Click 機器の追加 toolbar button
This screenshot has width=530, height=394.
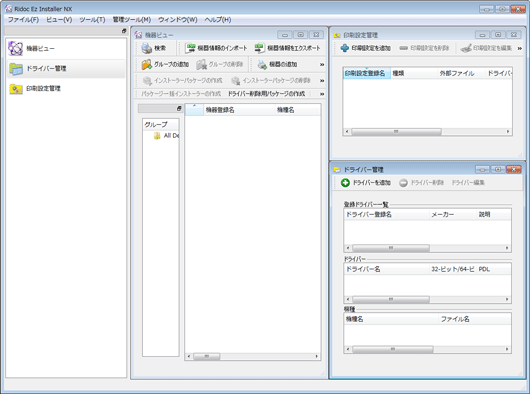278,64
